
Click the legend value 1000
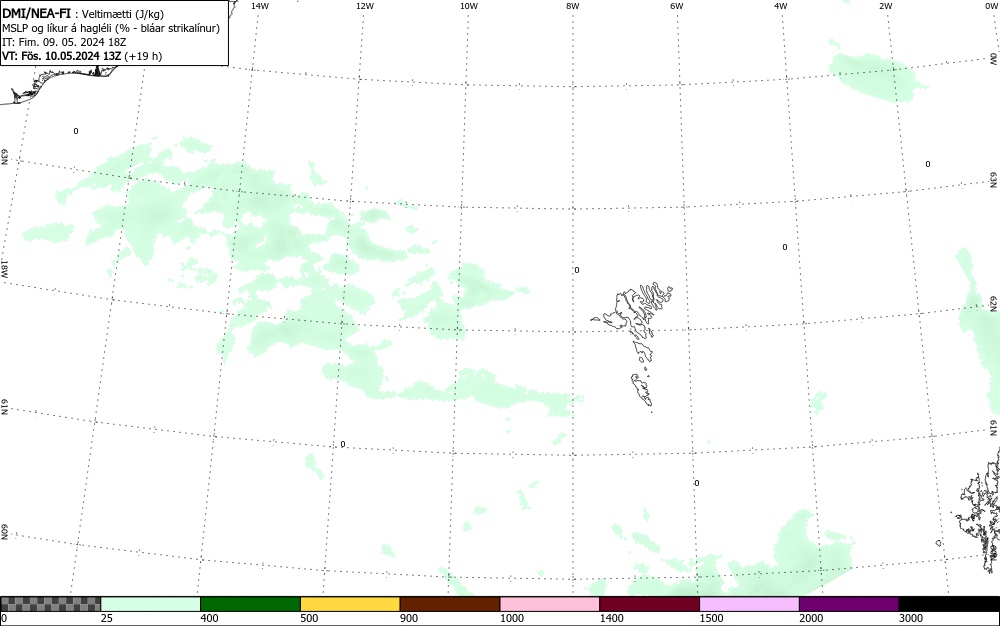pyautogui.click(x=511, y=618)
